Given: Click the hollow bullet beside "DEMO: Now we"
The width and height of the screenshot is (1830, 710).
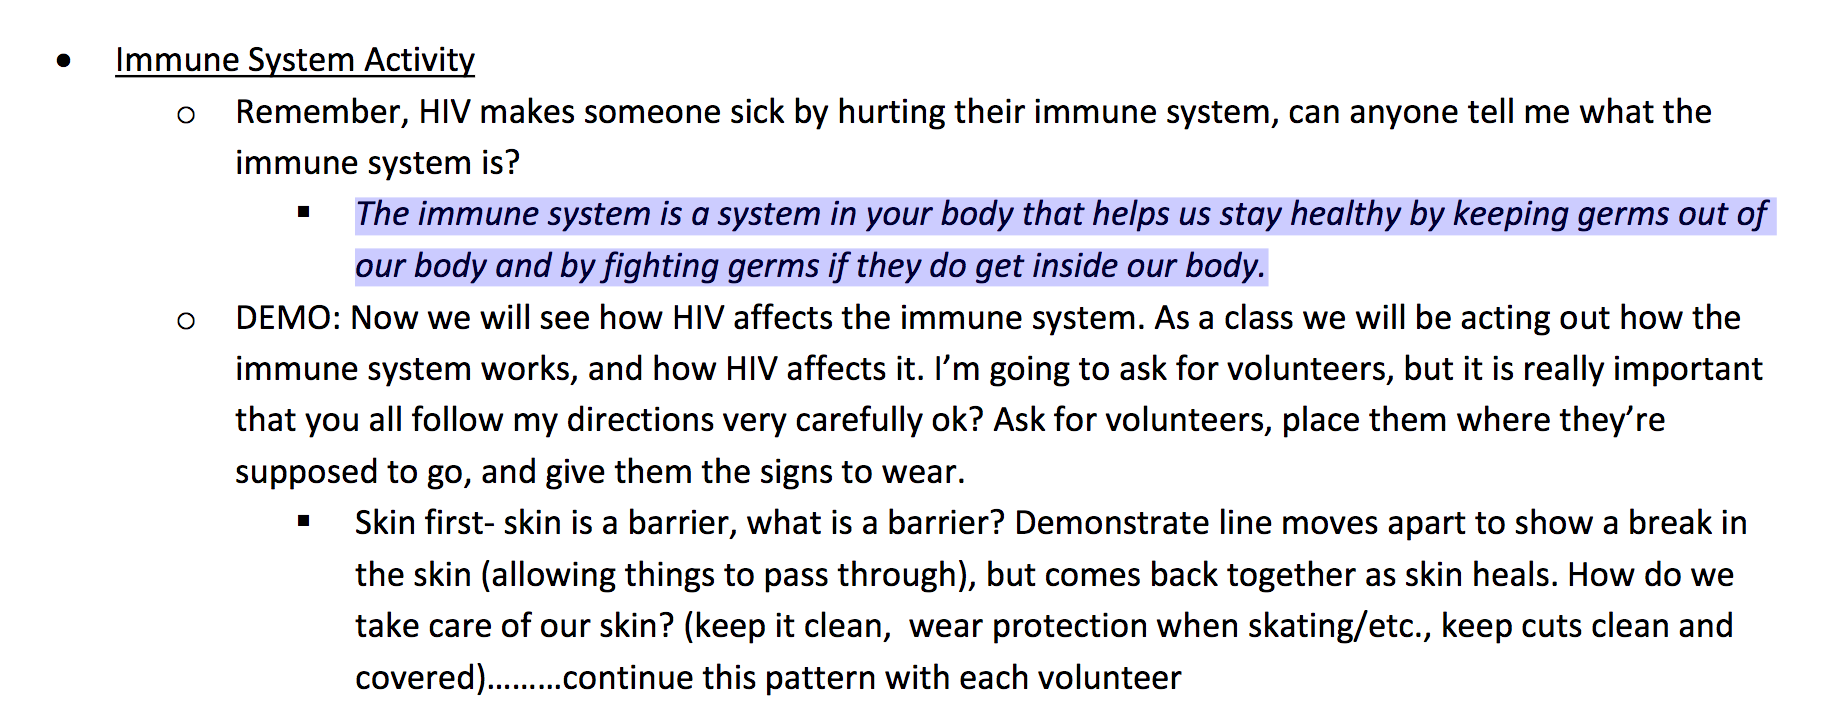Looking at the screenshot, I should [x=186, y=321].
